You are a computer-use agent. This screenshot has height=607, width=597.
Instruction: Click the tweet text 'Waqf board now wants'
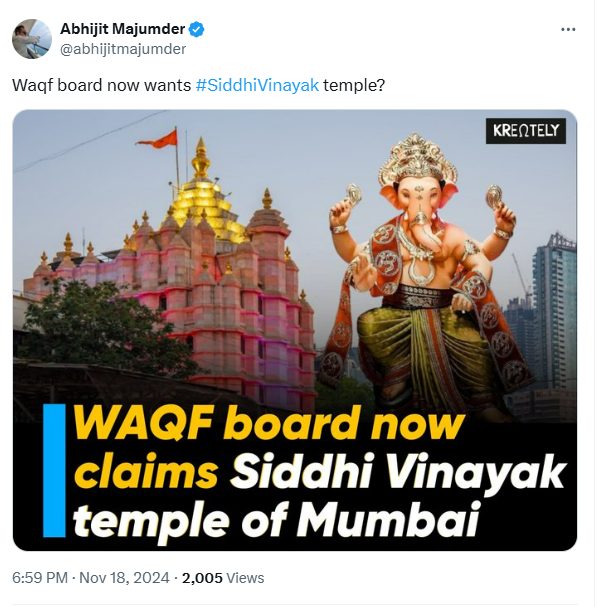pyautogui.click(x=101, y=85)
